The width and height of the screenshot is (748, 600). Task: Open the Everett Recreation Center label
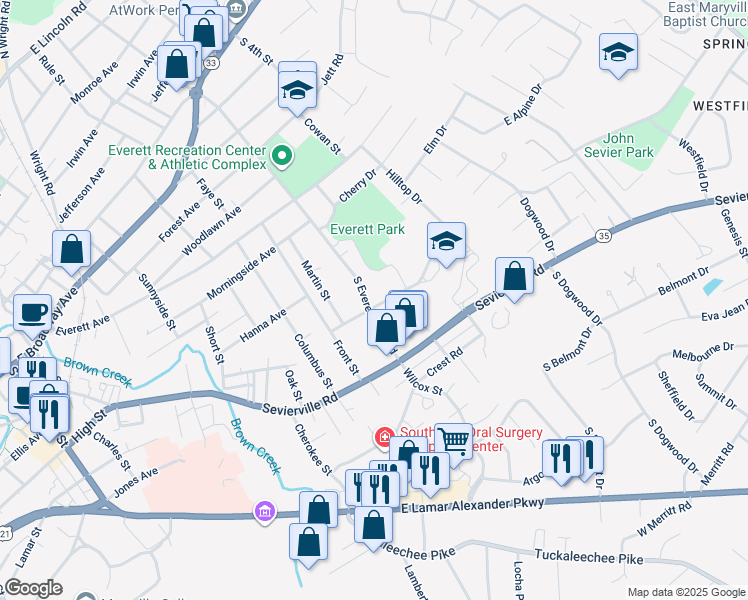[187, 157]
